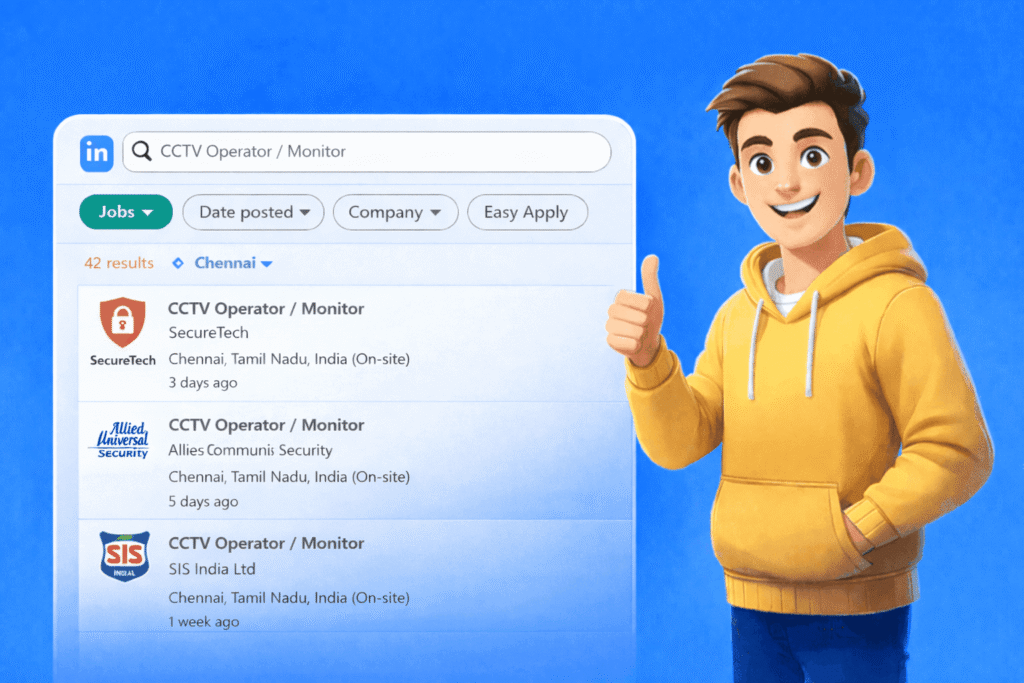Open the Allied CCTV Operator job title
This screenshot has height=683, width=1024.
pyautogui.click(x=266, y=425)
